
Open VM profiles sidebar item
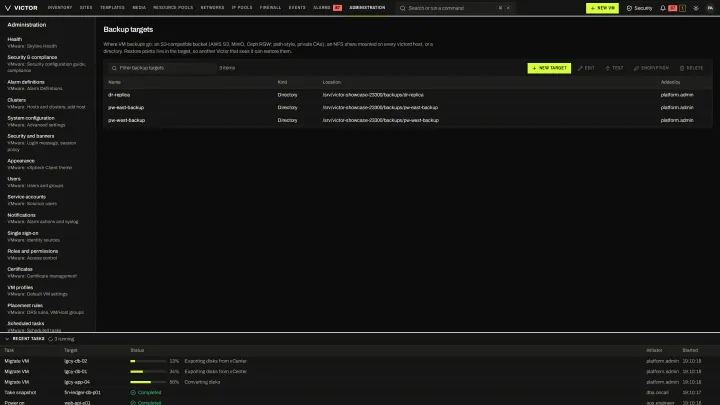coord(48,290)
